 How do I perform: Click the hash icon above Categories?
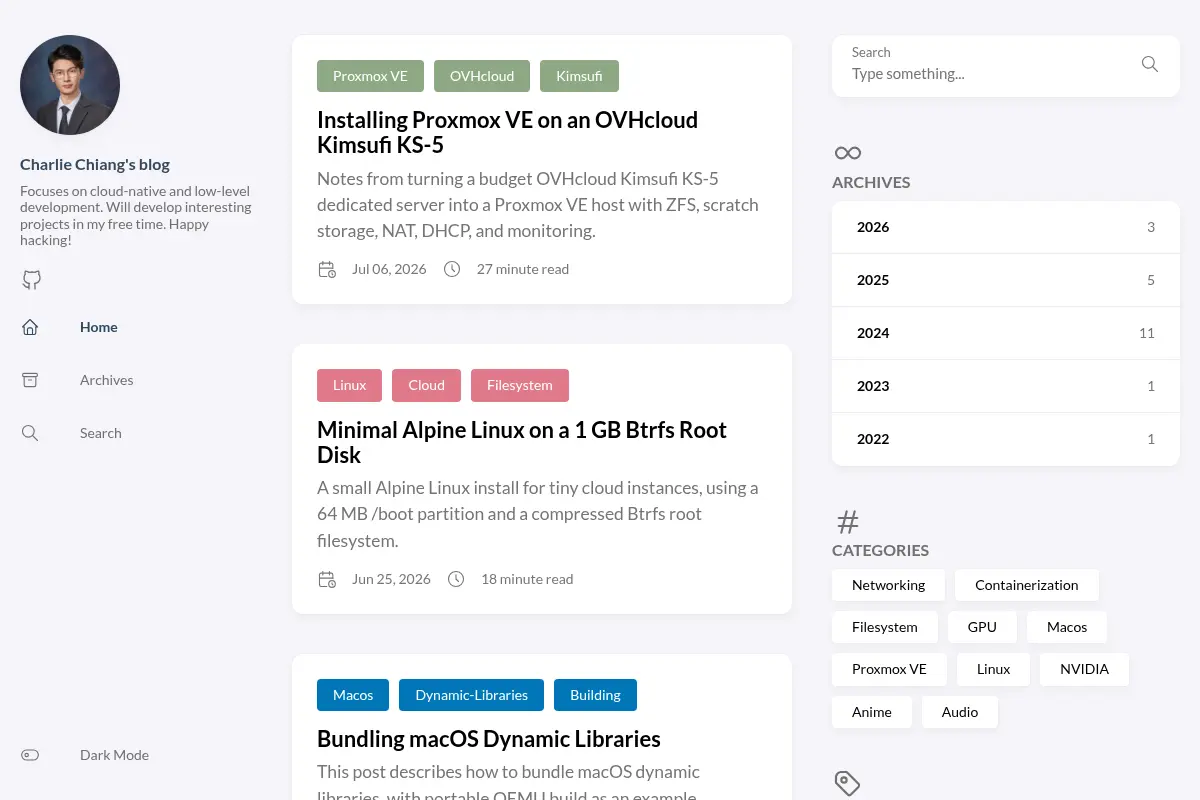(847, 521)
